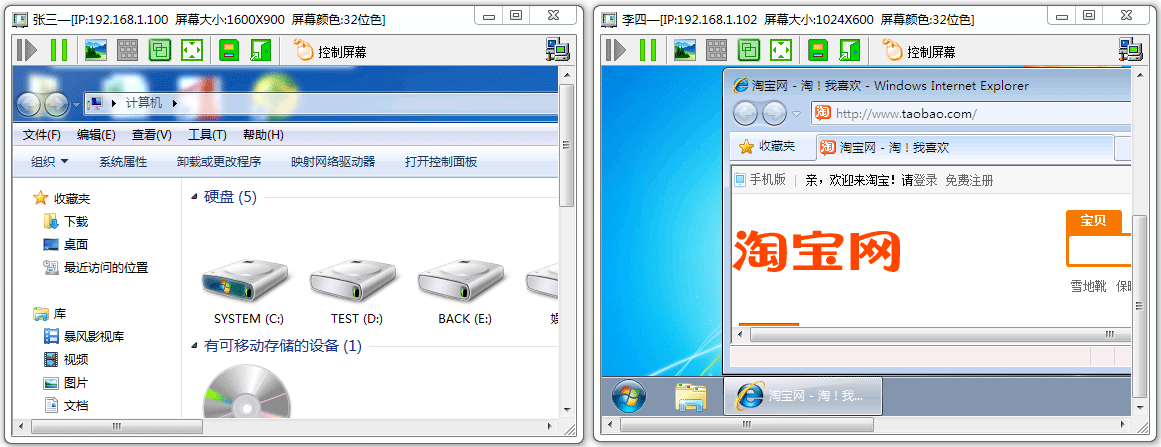Click the green pause icon in 张三 window
1161x447 pixels.
(59, 50)
